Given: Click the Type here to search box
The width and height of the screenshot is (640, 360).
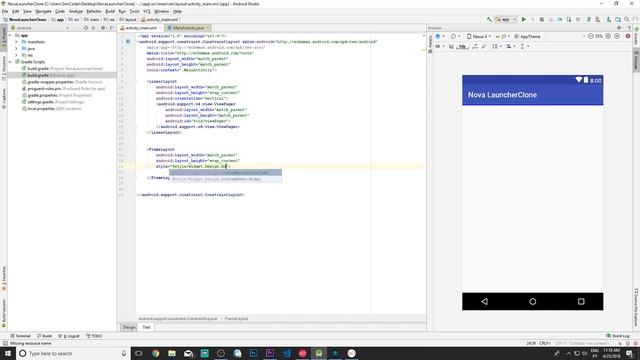Looking at the screenshot, I should click(73, 353).
